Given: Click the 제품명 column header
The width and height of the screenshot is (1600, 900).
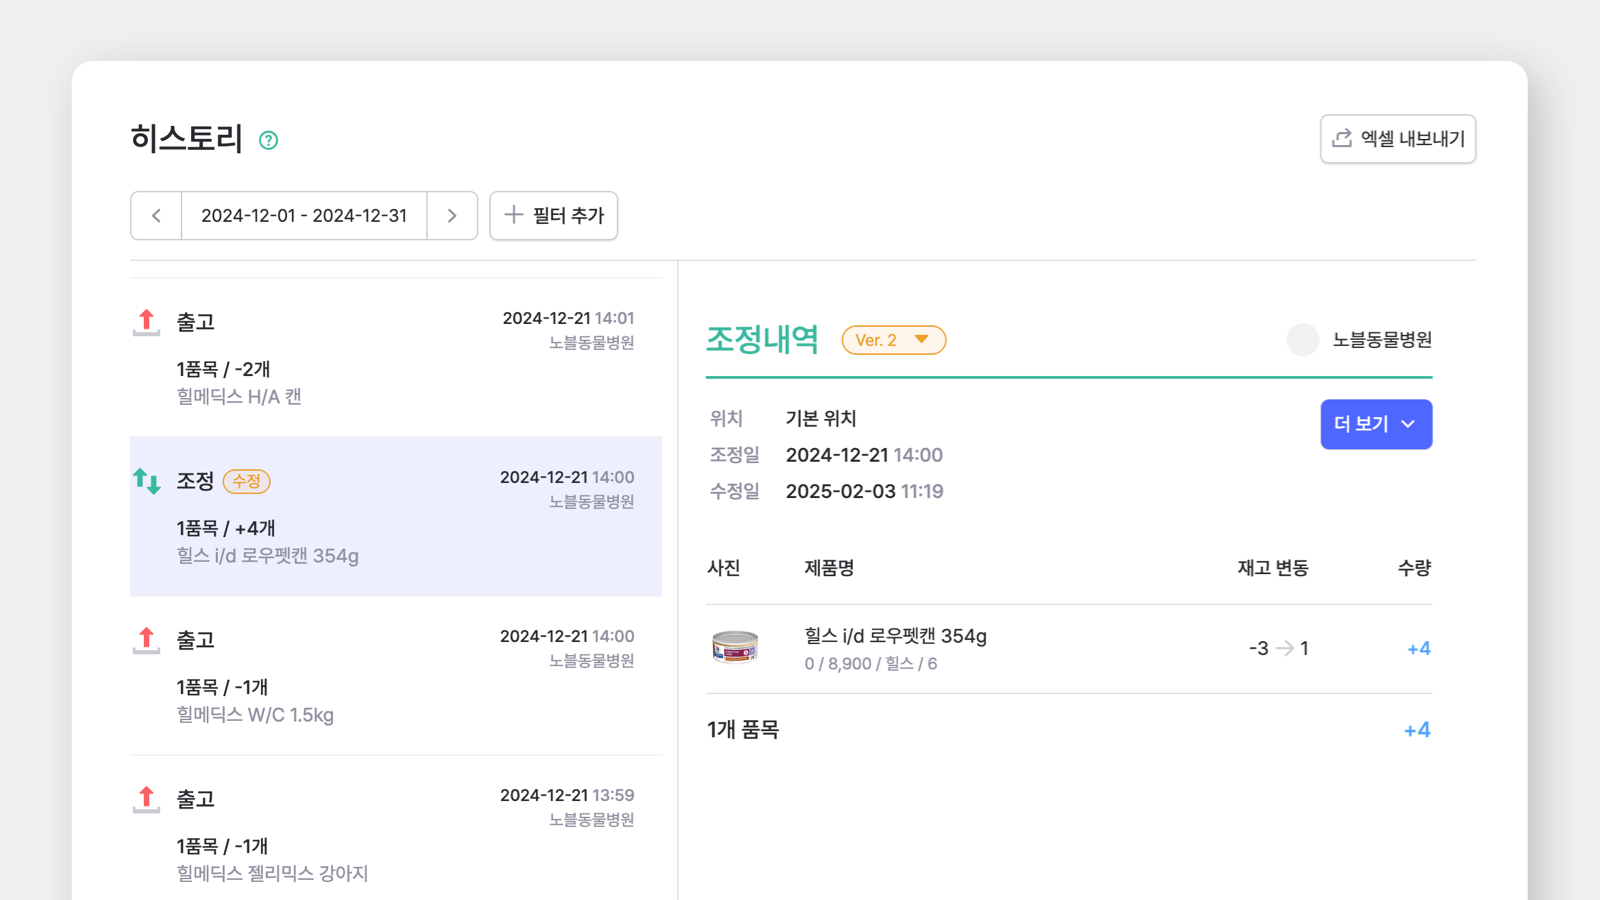Looking at the screenshot, I should [x=829, y=568].
